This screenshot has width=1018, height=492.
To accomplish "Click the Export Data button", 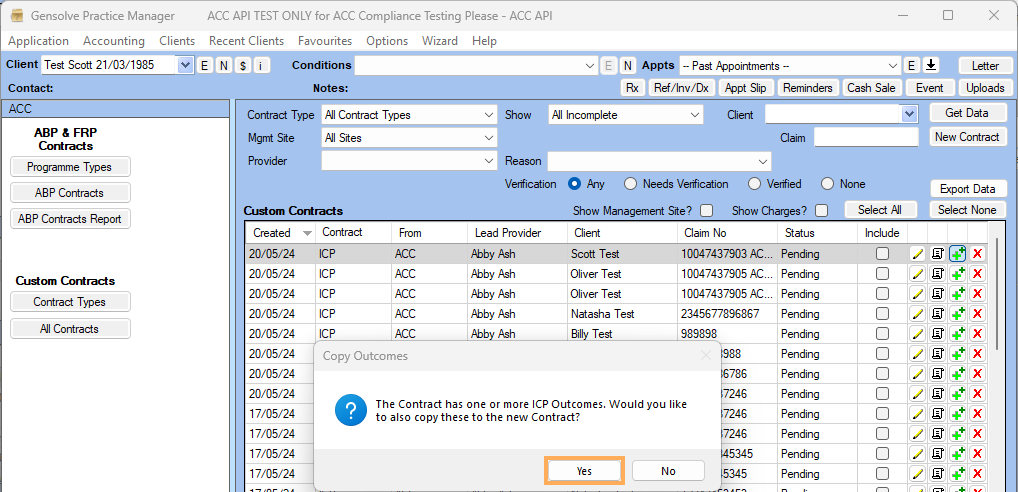I will pyautogui.click(x=967, y=189).
